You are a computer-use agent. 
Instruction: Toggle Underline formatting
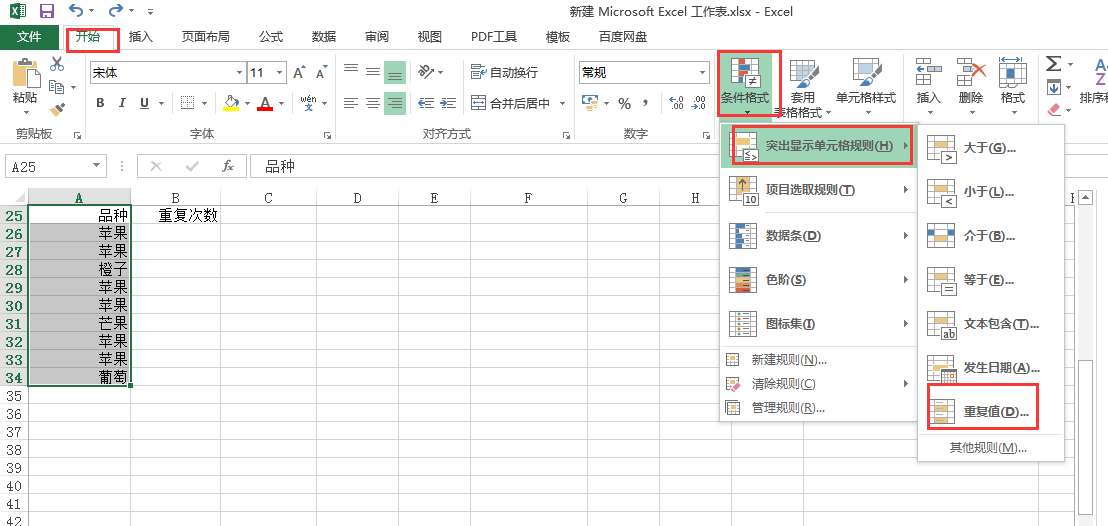(x=144, y=103)
